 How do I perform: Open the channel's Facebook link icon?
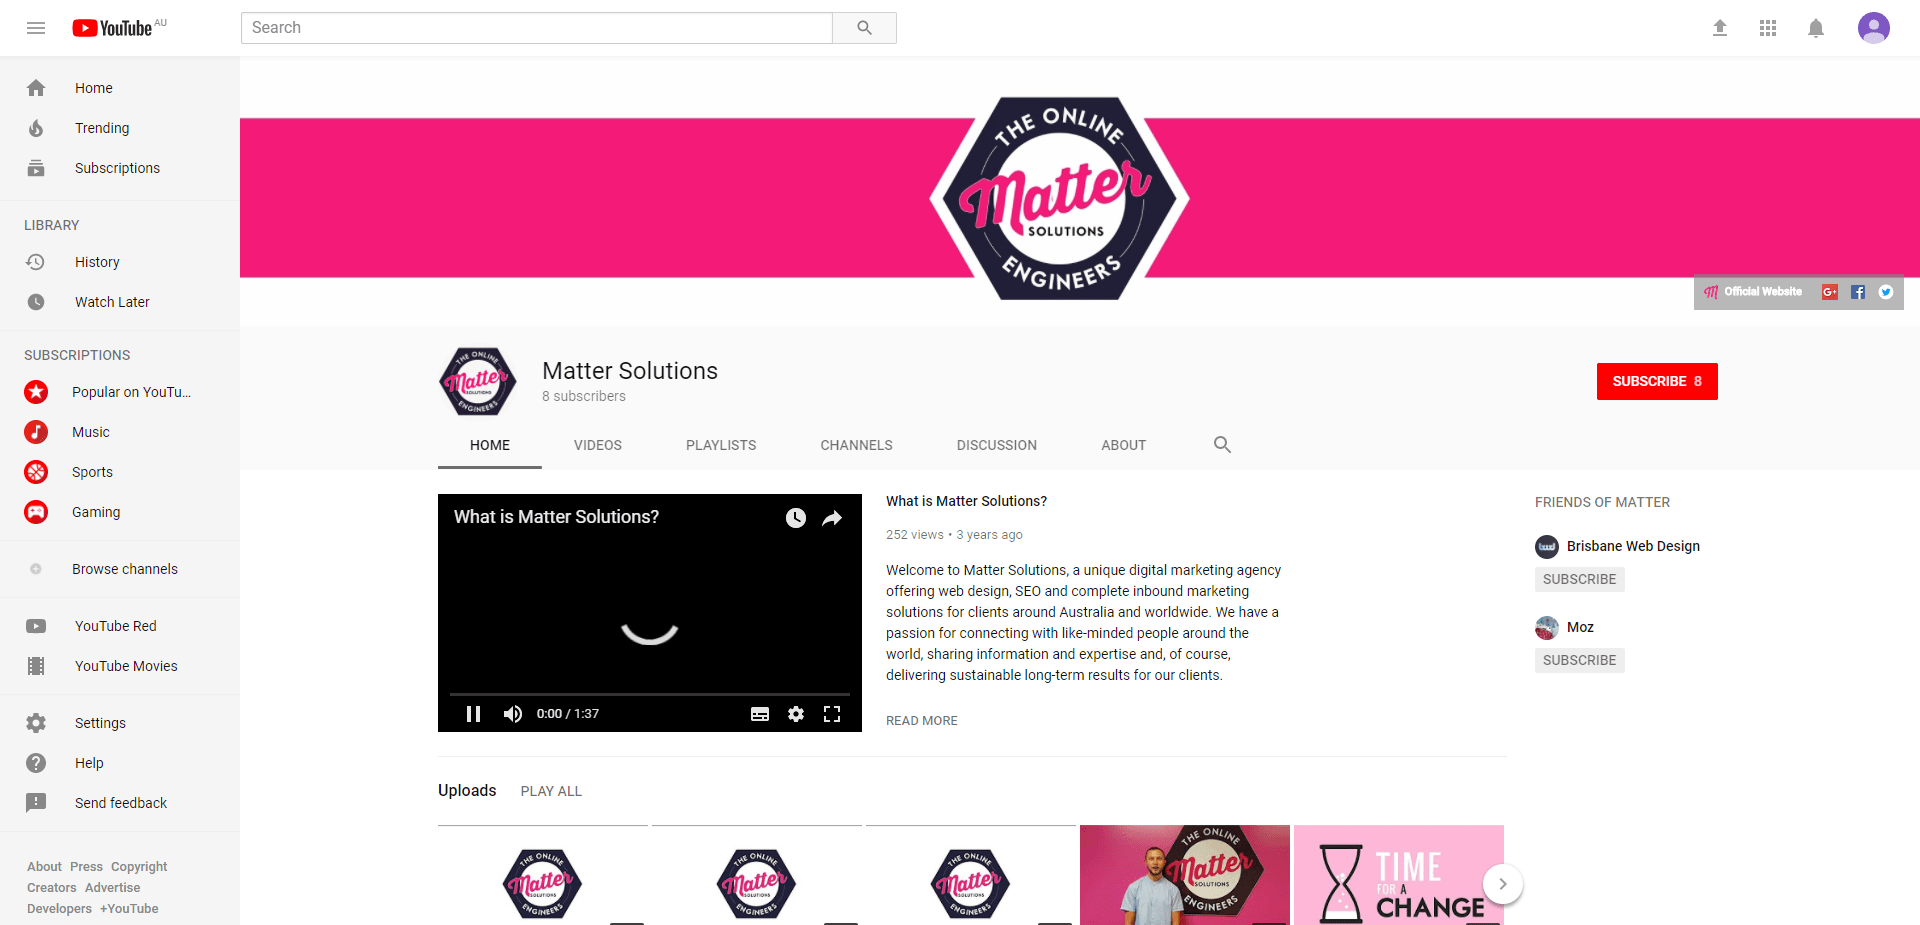1858,292
